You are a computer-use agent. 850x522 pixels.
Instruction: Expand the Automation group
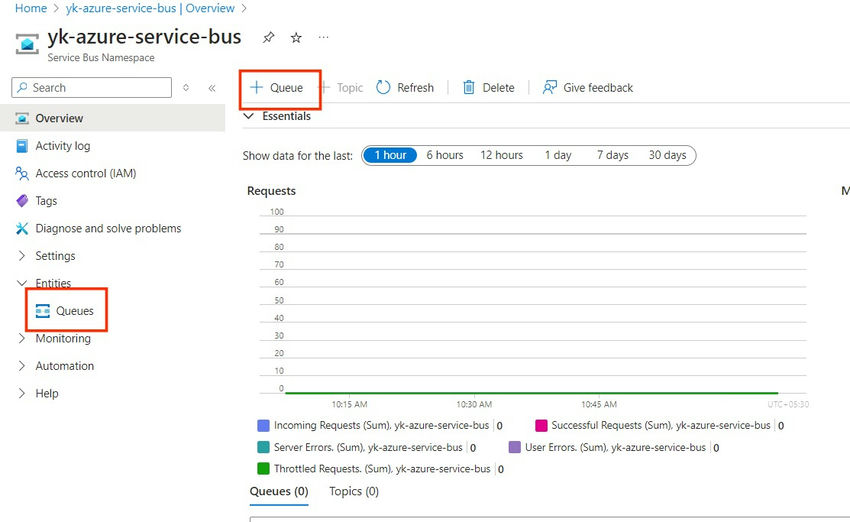point(22,366)
